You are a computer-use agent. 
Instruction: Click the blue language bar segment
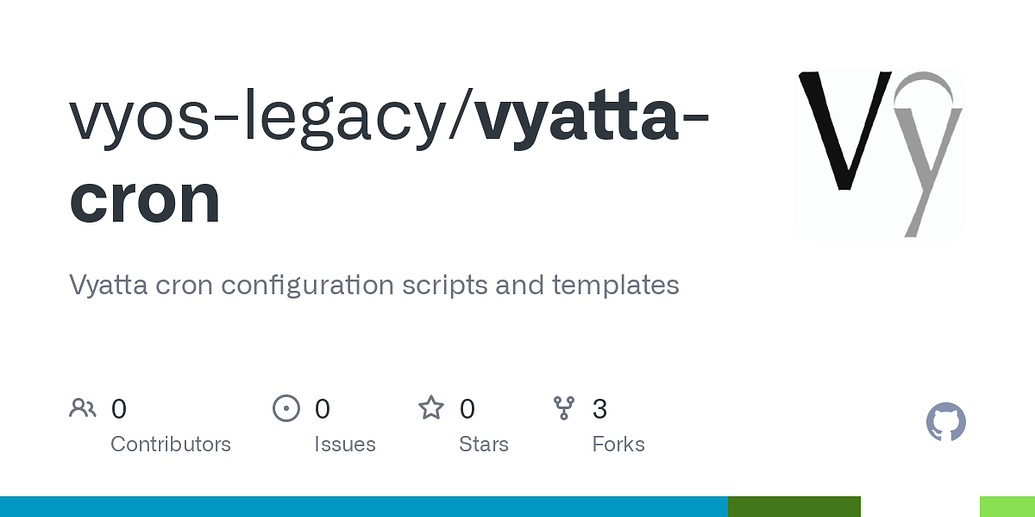click(364, 506)
